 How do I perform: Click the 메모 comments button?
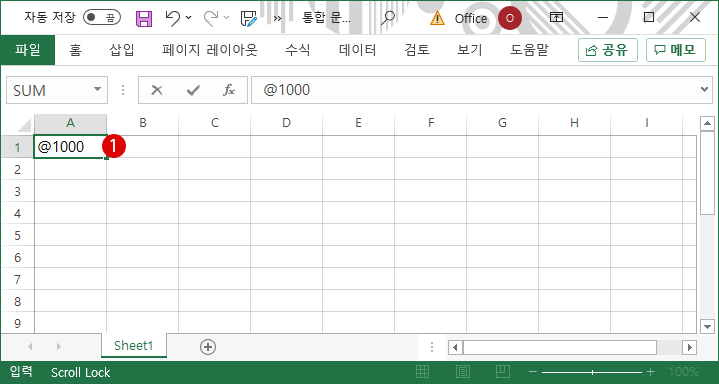click(676, 50)
